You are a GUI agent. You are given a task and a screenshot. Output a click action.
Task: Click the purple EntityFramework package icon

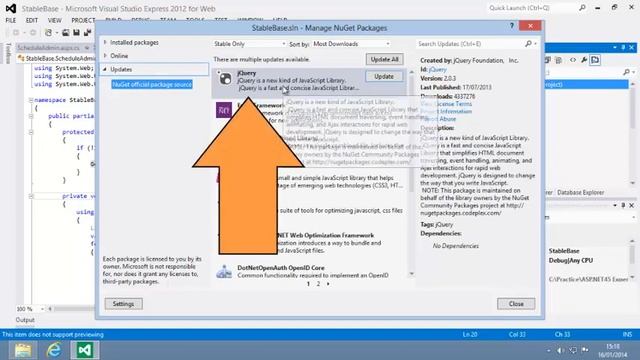224,110
